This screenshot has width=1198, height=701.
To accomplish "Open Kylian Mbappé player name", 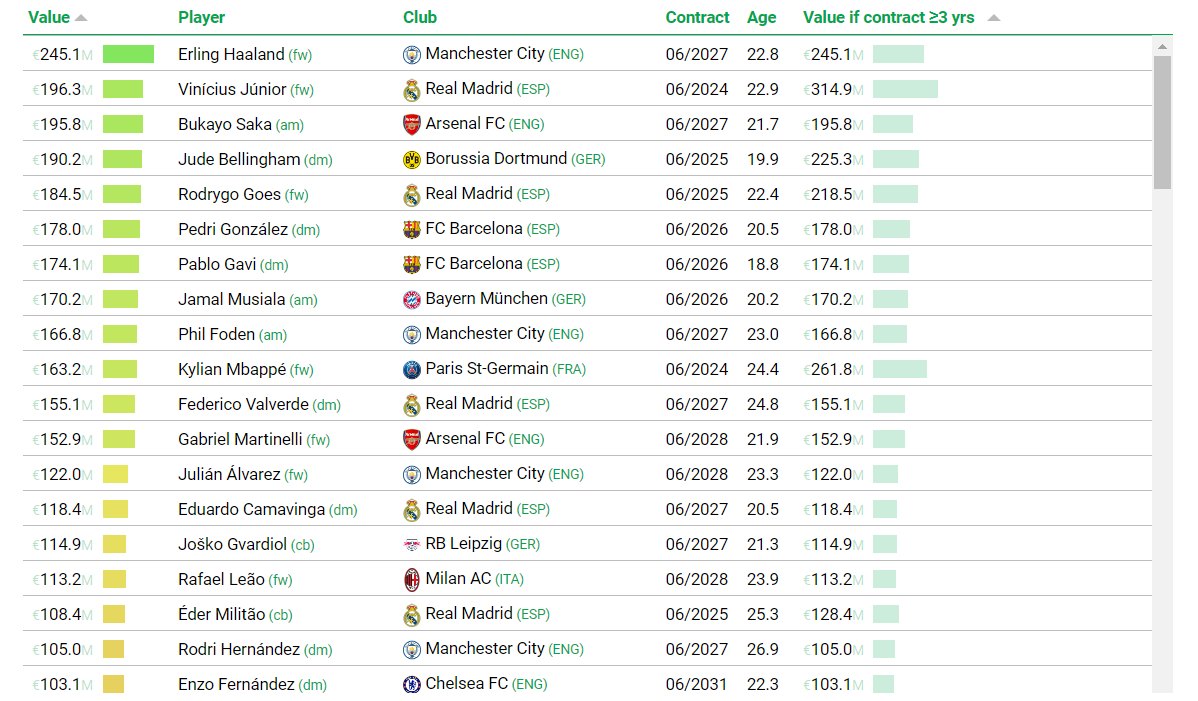I will click(x=232, y=370).
